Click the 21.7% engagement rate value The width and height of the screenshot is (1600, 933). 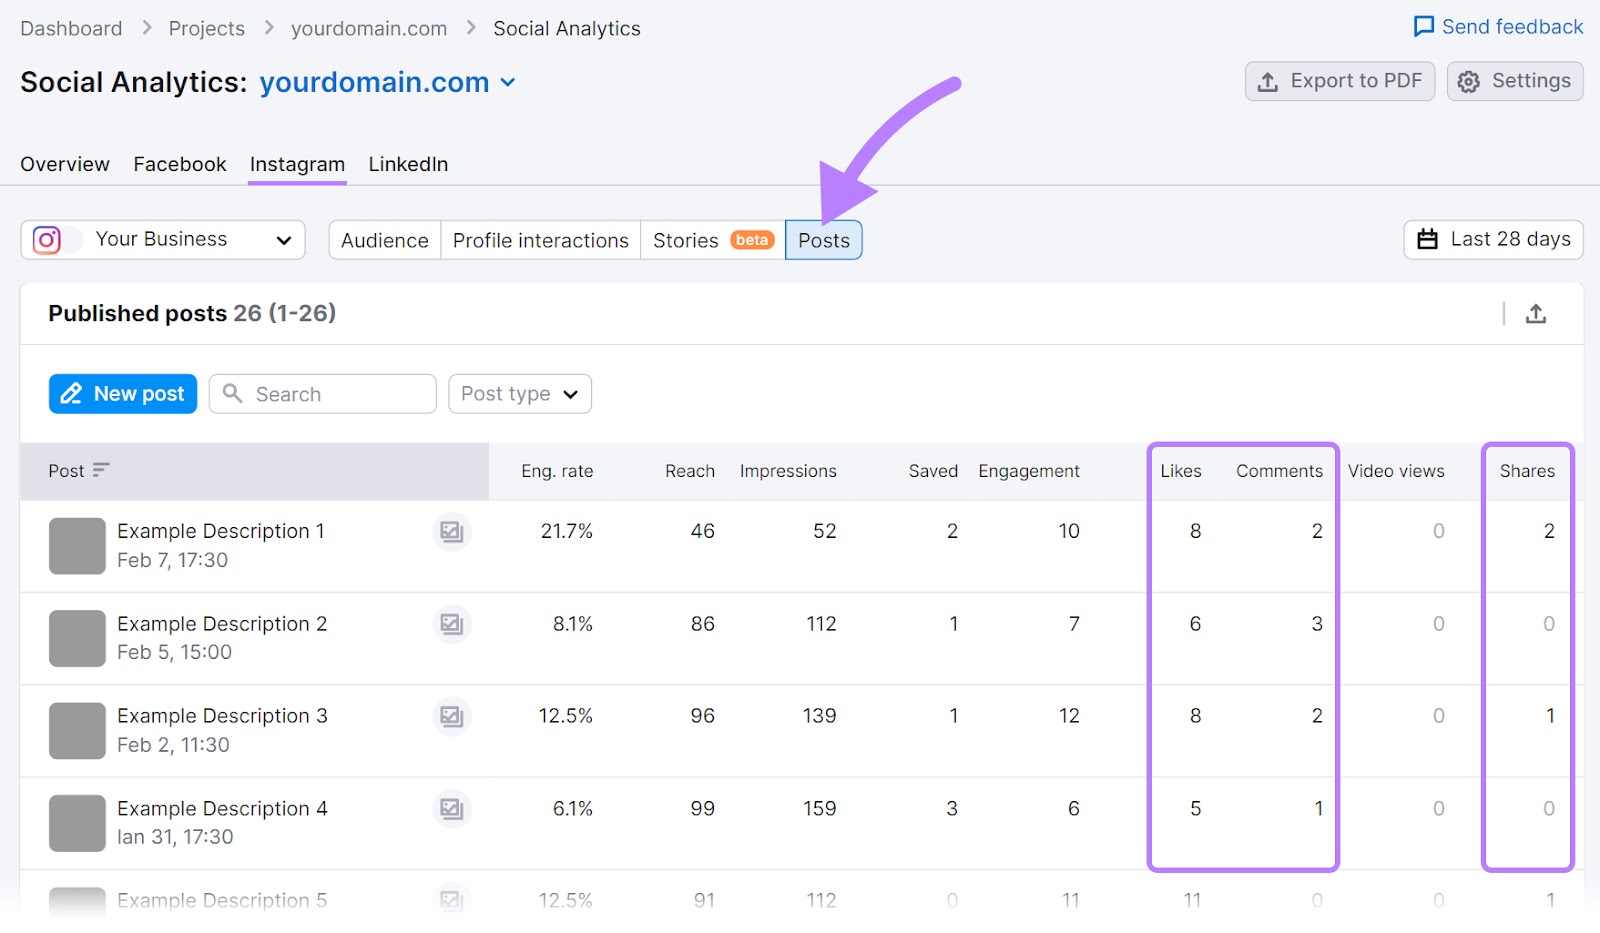pyautogui.click(x=567, y=531)
